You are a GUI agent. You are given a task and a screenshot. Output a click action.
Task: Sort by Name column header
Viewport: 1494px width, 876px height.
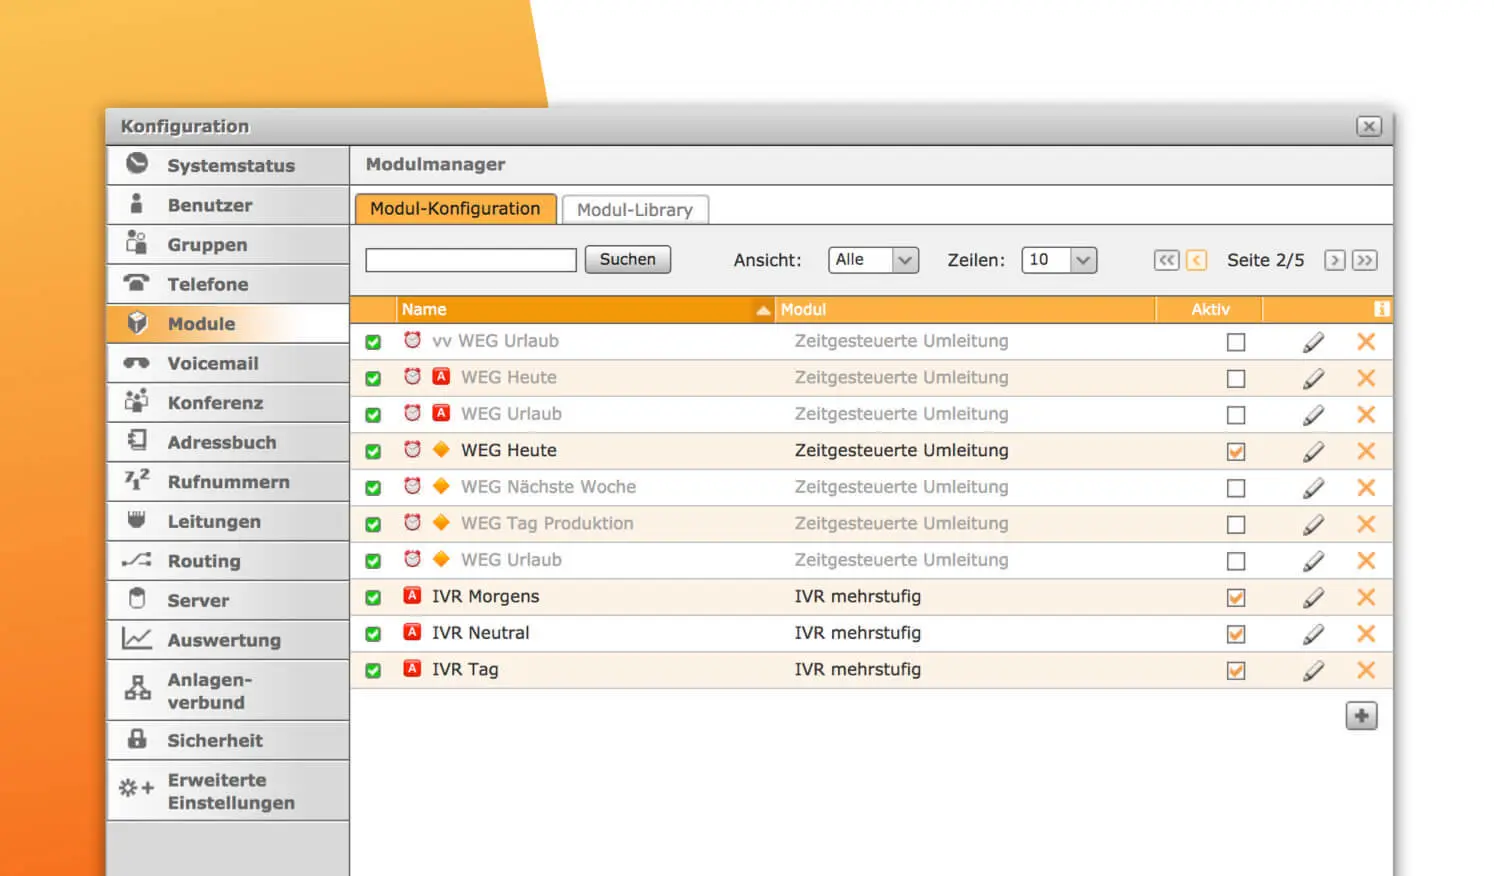586,309
